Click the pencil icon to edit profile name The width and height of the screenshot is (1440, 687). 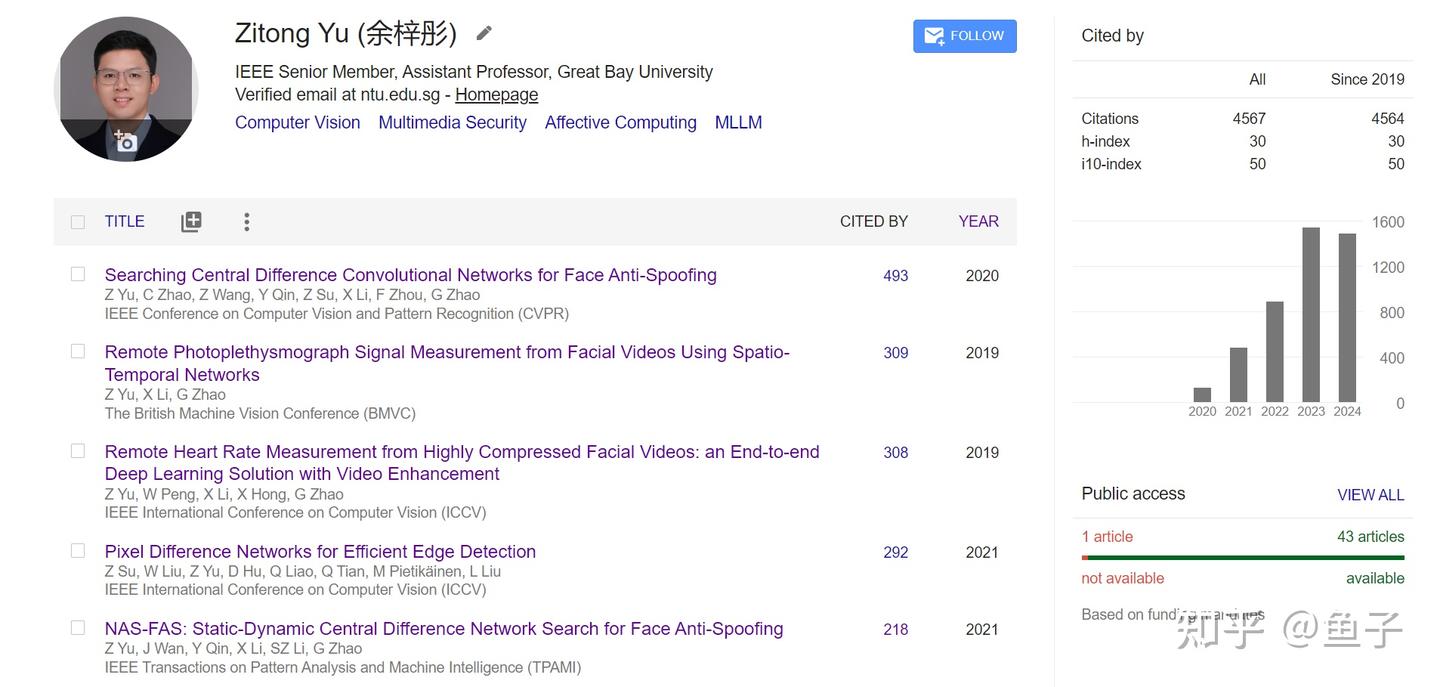click(x=483, y=32)
